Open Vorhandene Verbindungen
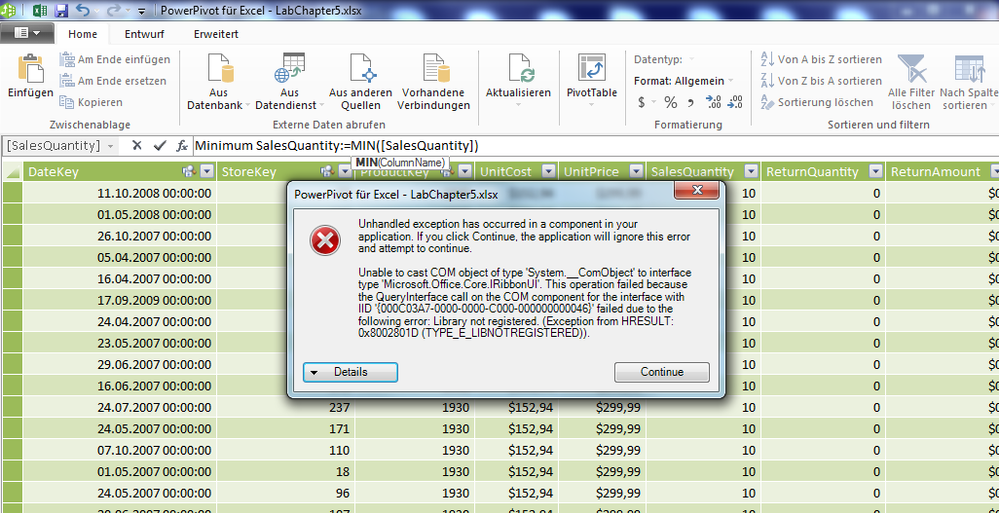This screenshot has width=999, height=513. coord(436,82)
